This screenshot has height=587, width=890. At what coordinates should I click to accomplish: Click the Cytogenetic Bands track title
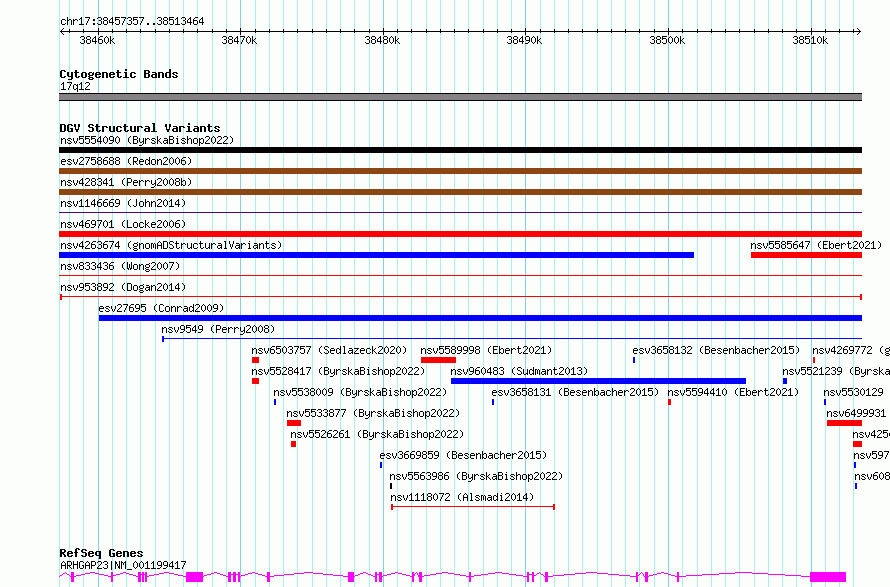[x=119, y=74]
